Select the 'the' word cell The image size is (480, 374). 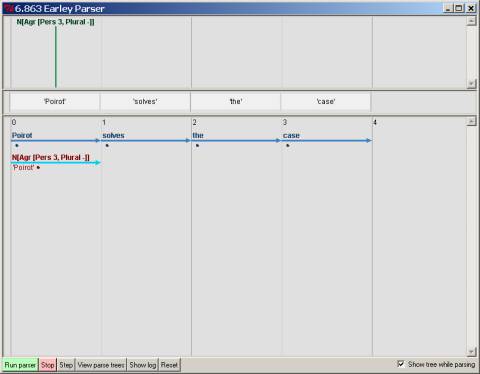pyautogui.click(x=236, y=102)
